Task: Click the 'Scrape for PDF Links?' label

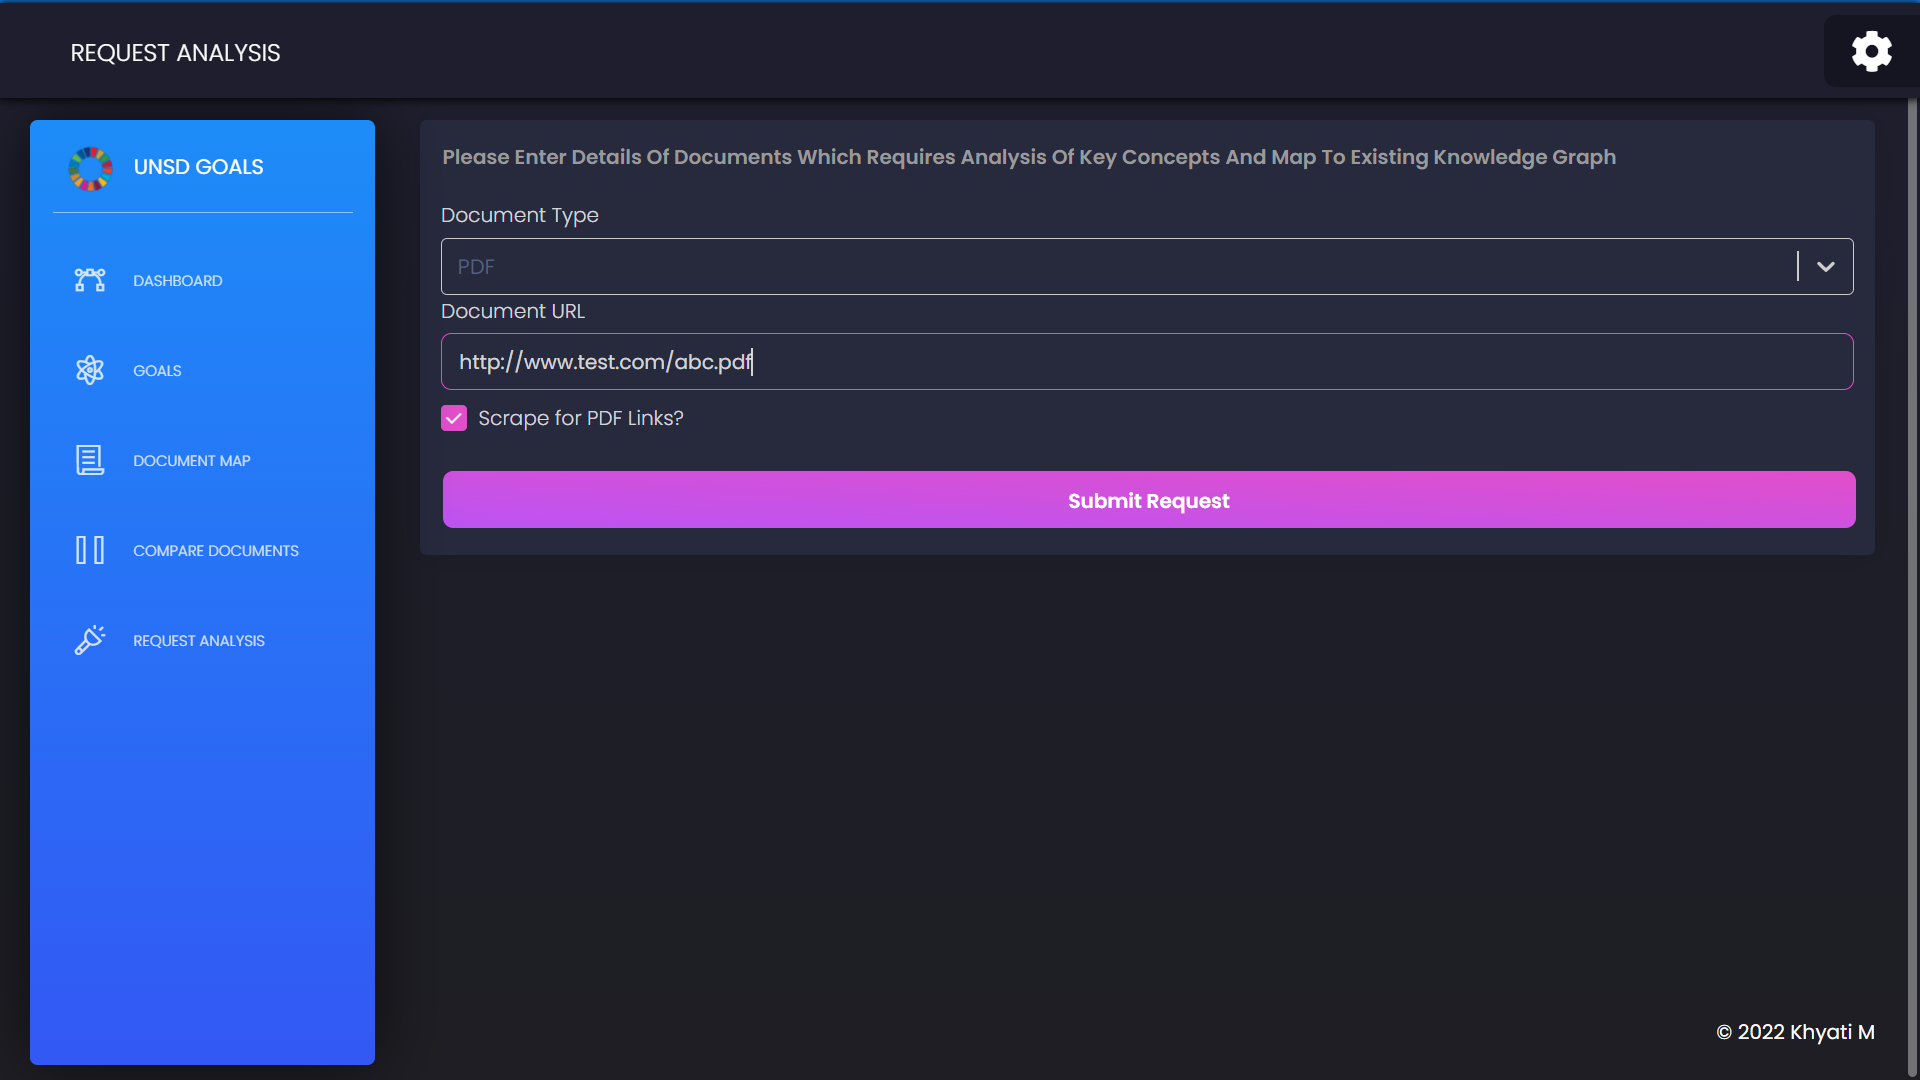Action: 580,418
